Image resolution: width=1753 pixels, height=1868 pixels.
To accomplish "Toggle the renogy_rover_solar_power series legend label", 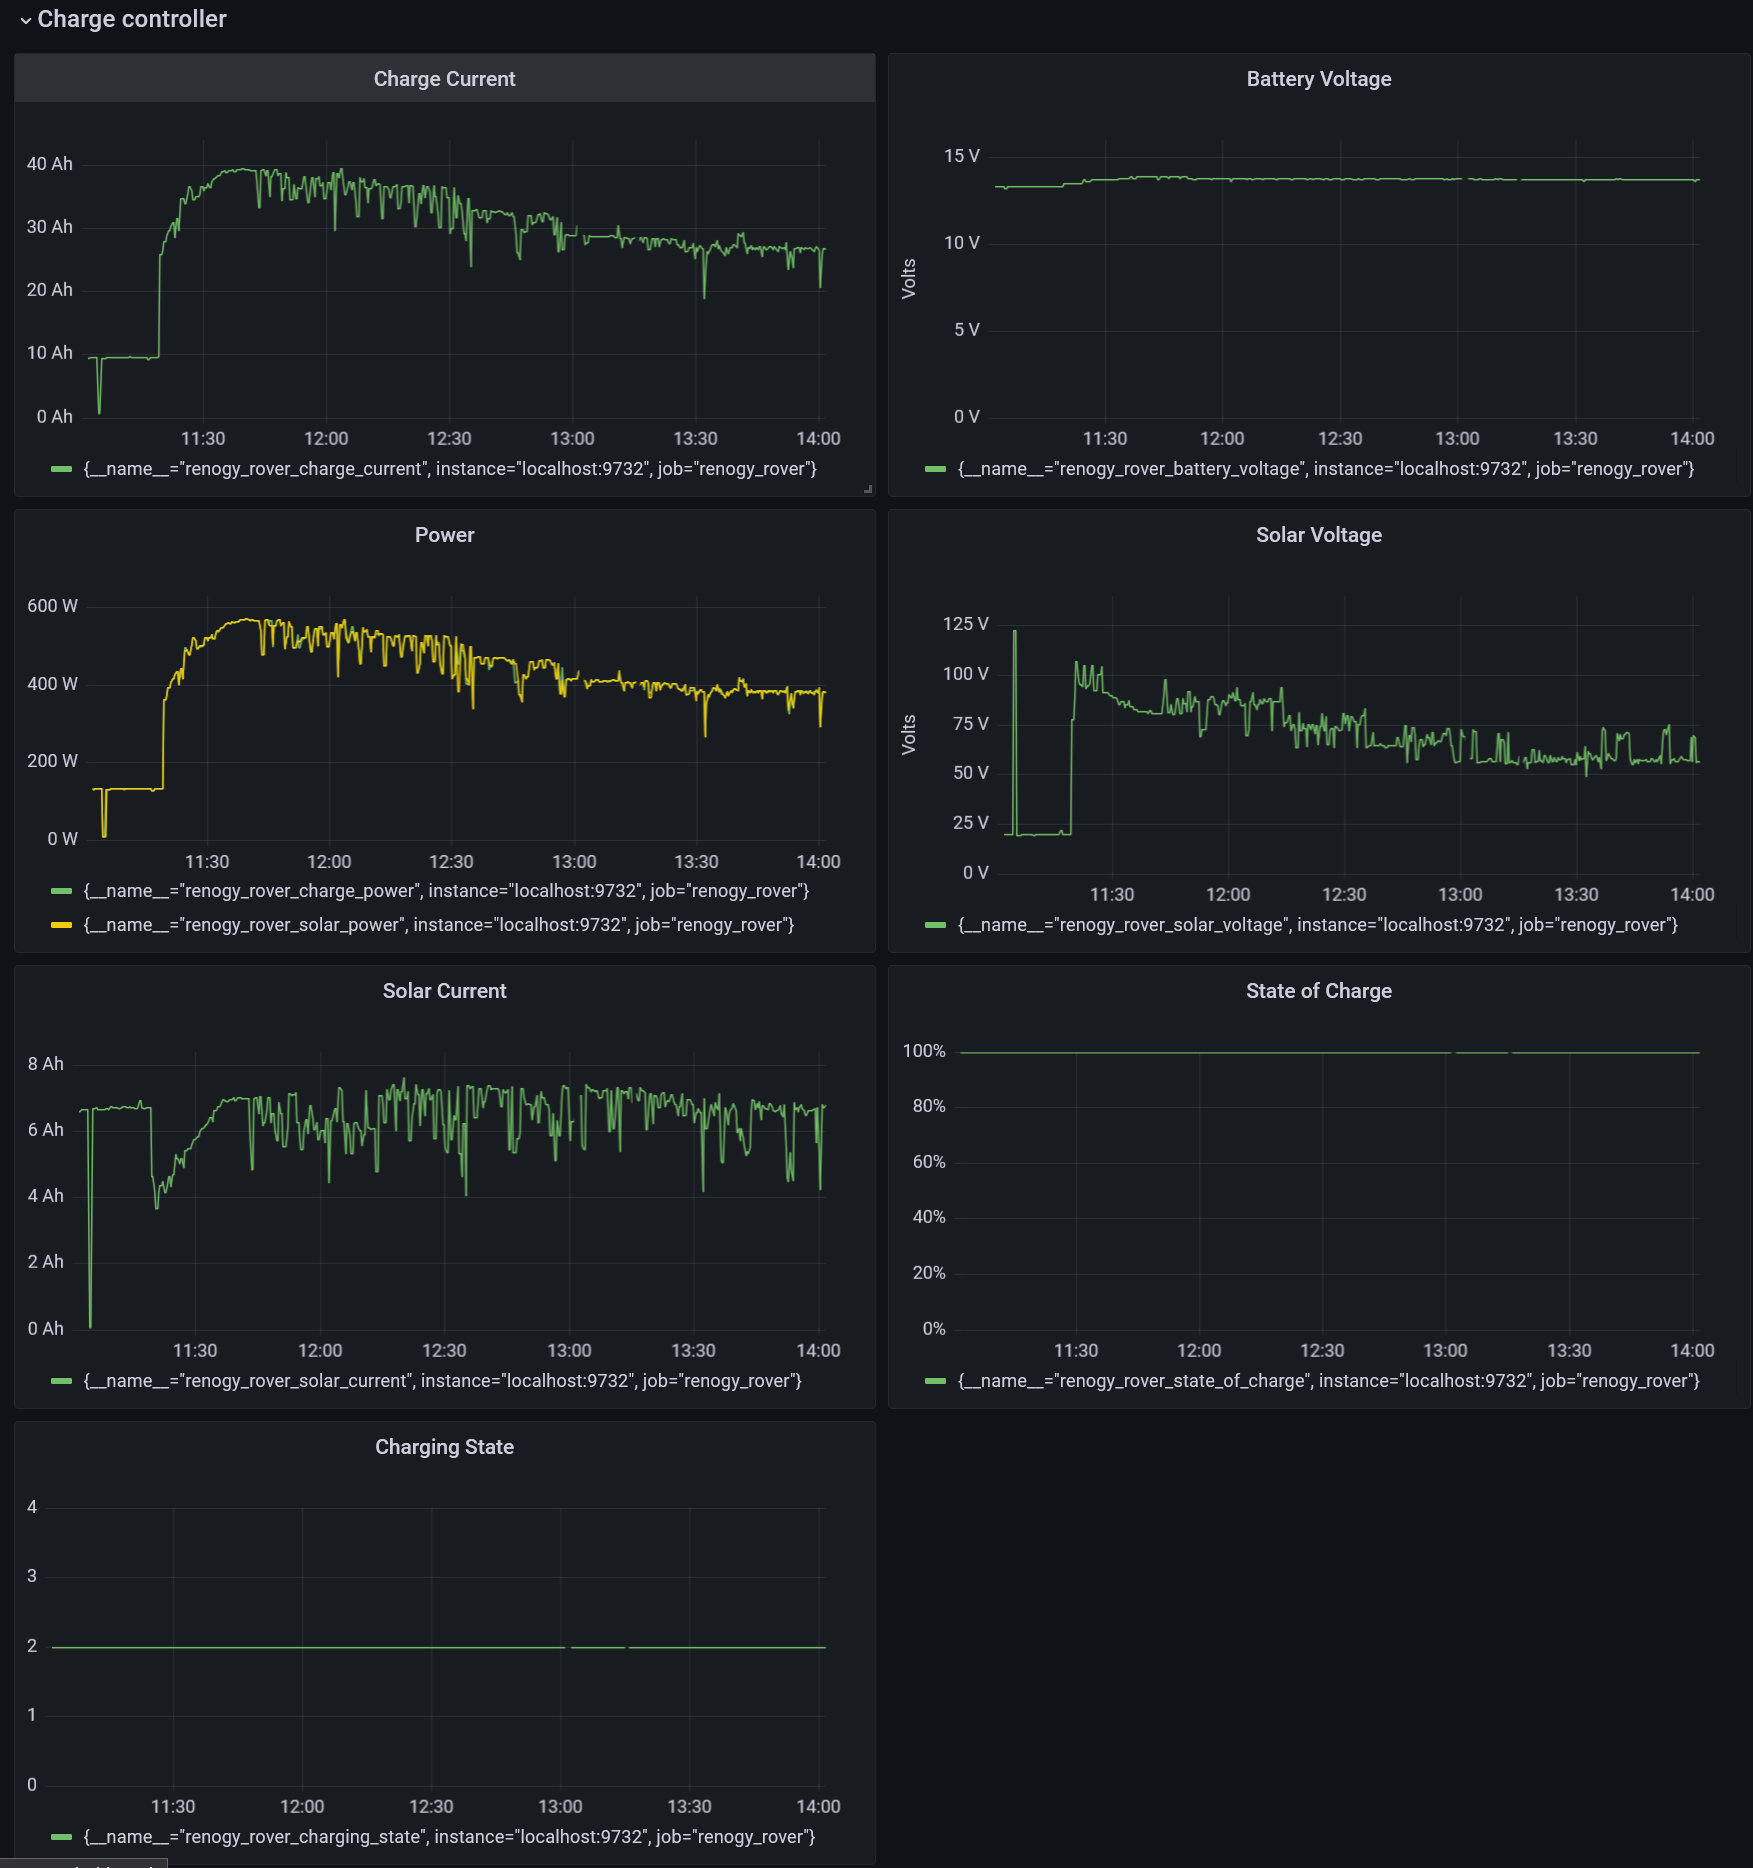I will click(x=439, y=925).
